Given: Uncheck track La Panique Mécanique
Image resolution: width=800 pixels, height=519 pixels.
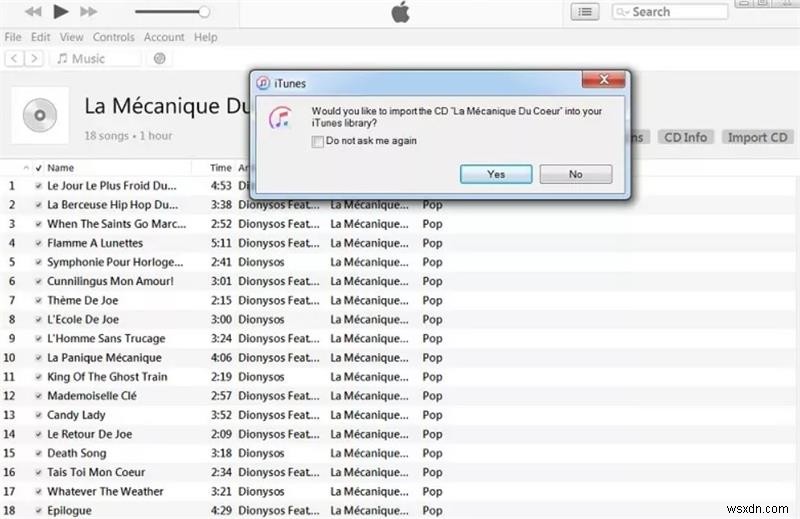Looking at the screenshot, I should point(38,358).
